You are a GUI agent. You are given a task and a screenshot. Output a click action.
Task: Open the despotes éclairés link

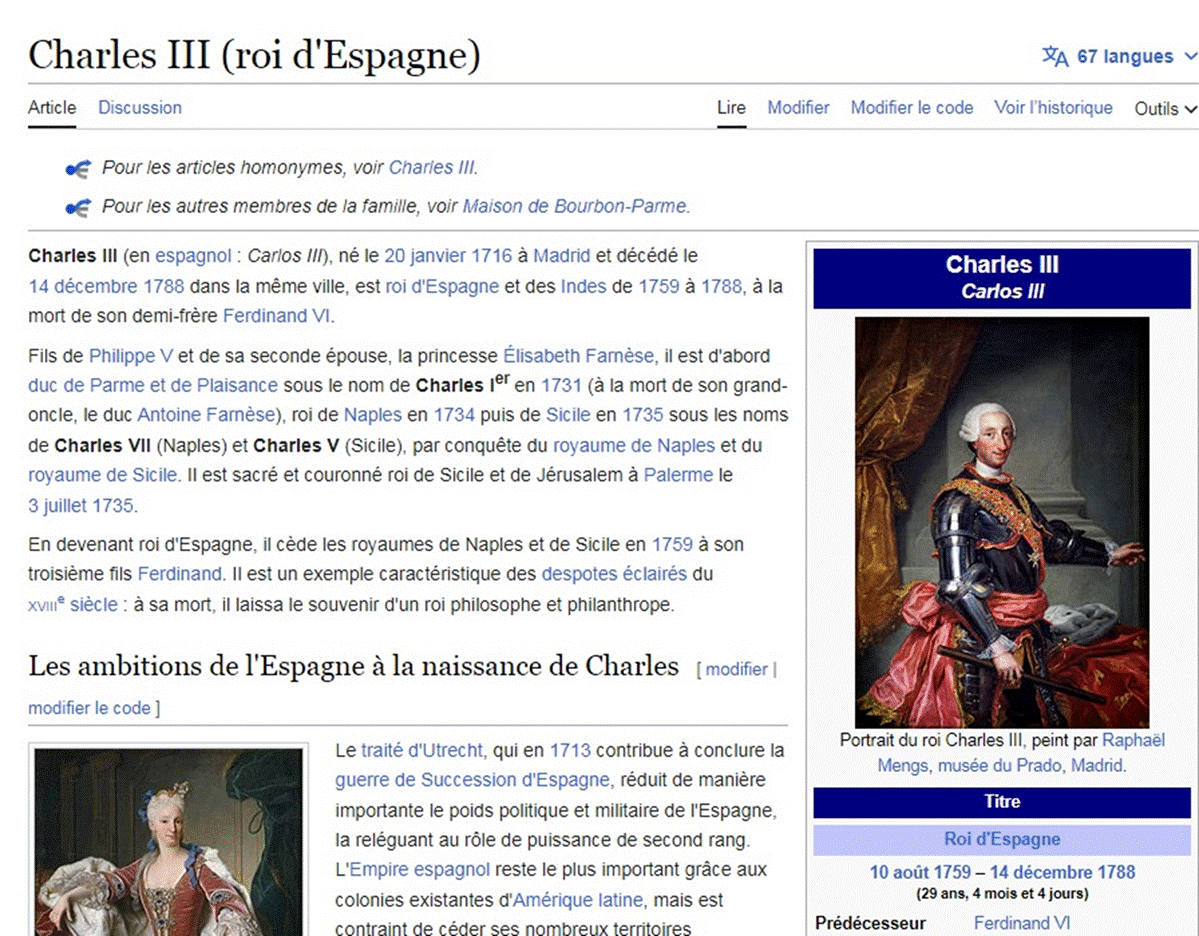(x=614, y=574)
